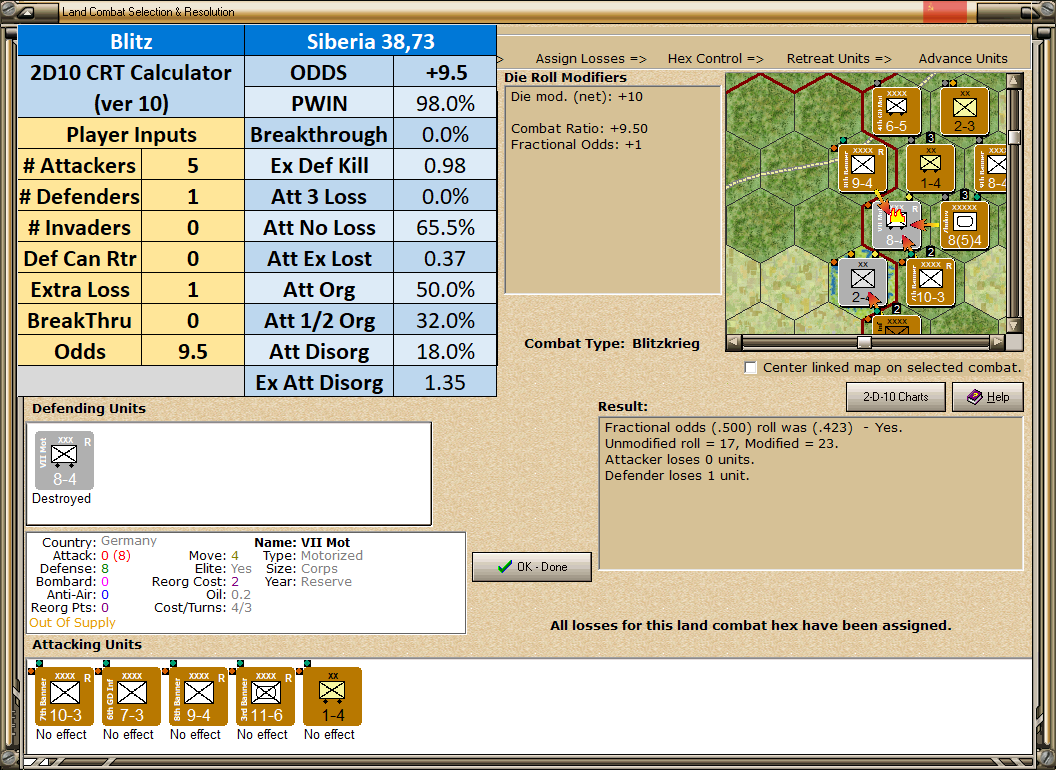Open the Advance Units step tab
This screenshot has width=1056, height=770.
click(x=963, y=59)
